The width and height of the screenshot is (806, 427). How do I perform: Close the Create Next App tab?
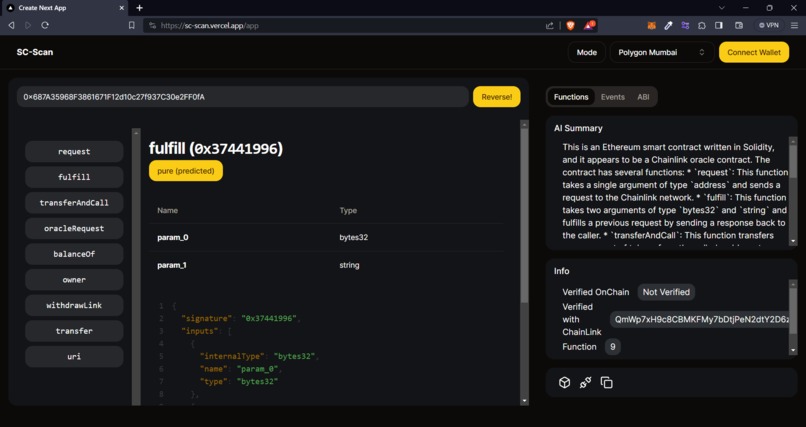pos(122,8)
